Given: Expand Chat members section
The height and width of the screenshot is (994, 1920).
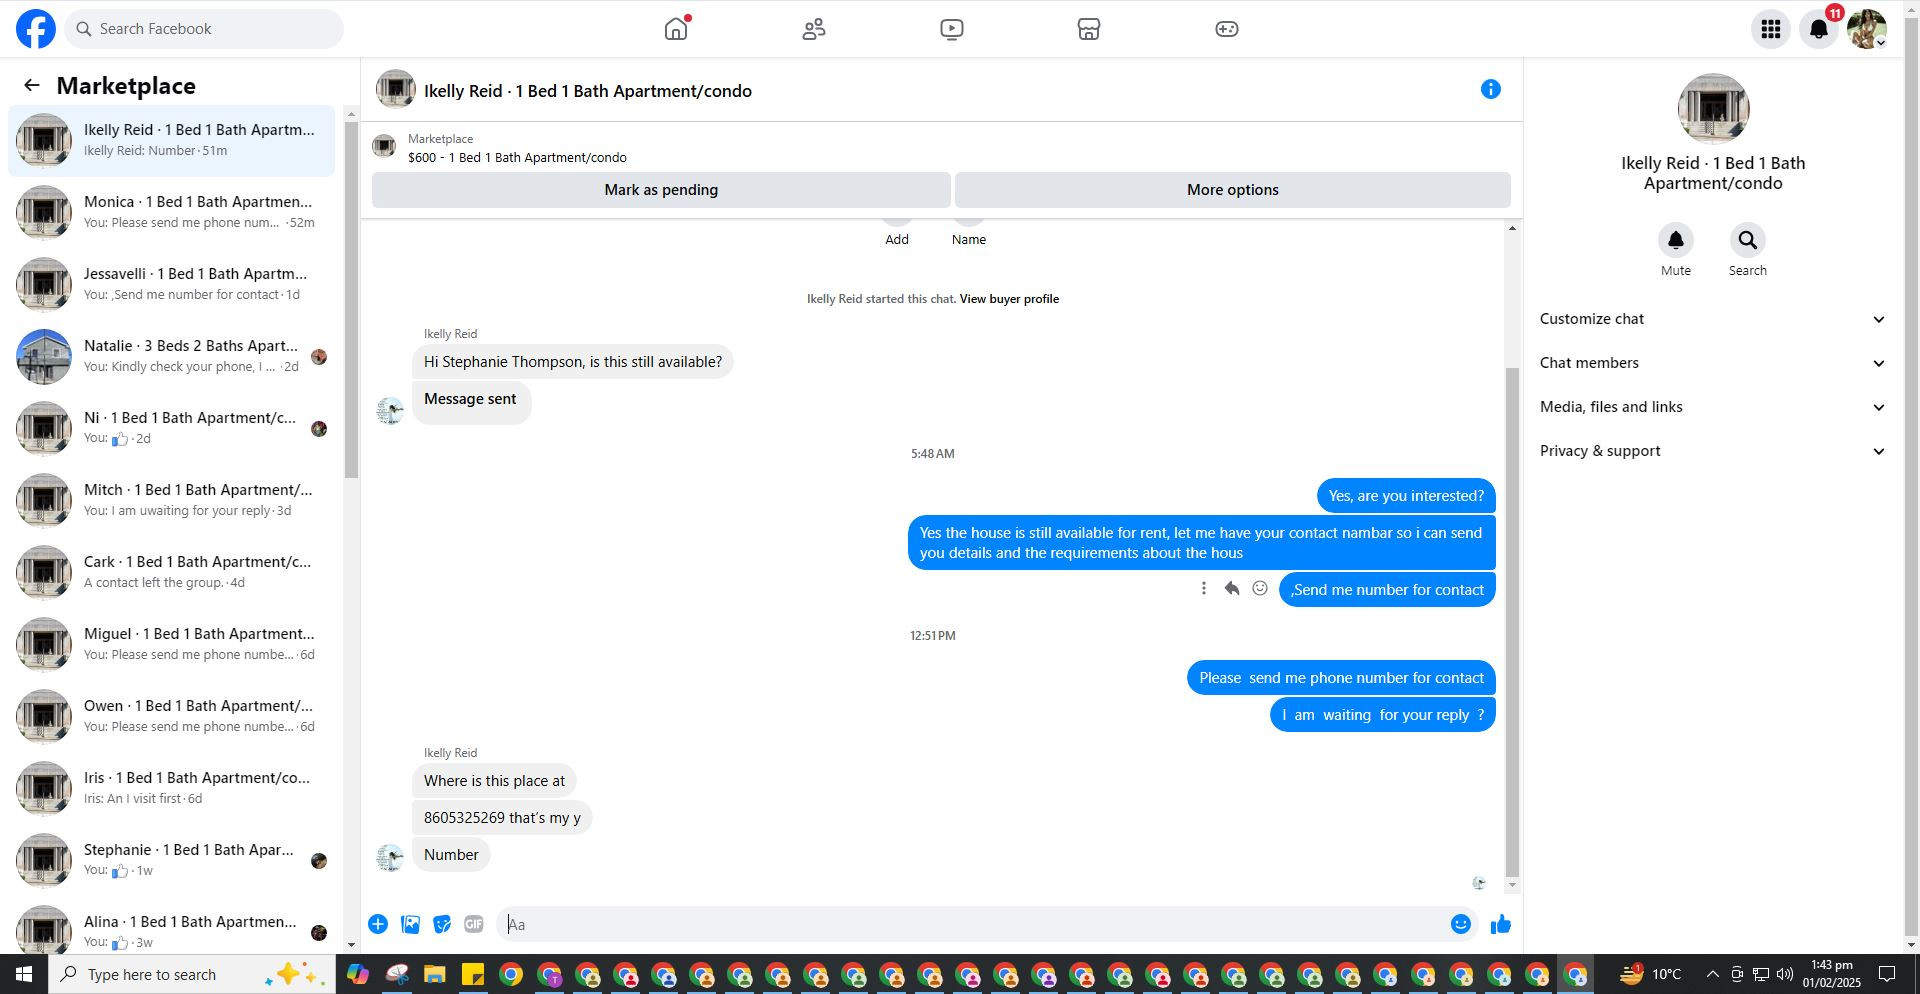Looking at the screenshot, I should coord(1712,363).
